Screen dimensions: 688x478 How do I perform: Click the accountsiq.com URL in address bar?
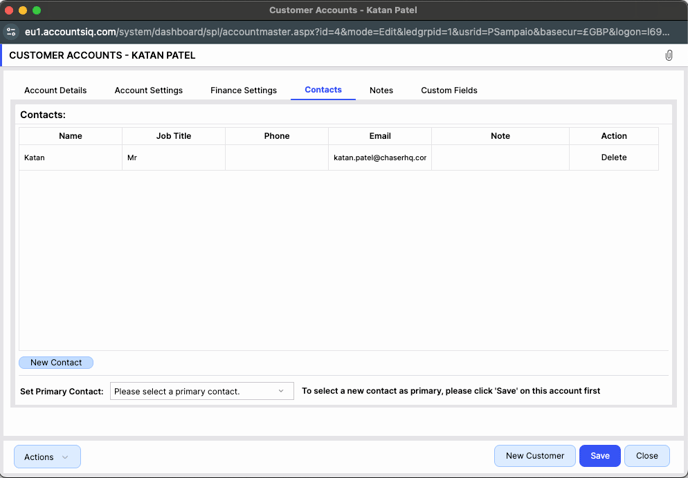[347, 32]
